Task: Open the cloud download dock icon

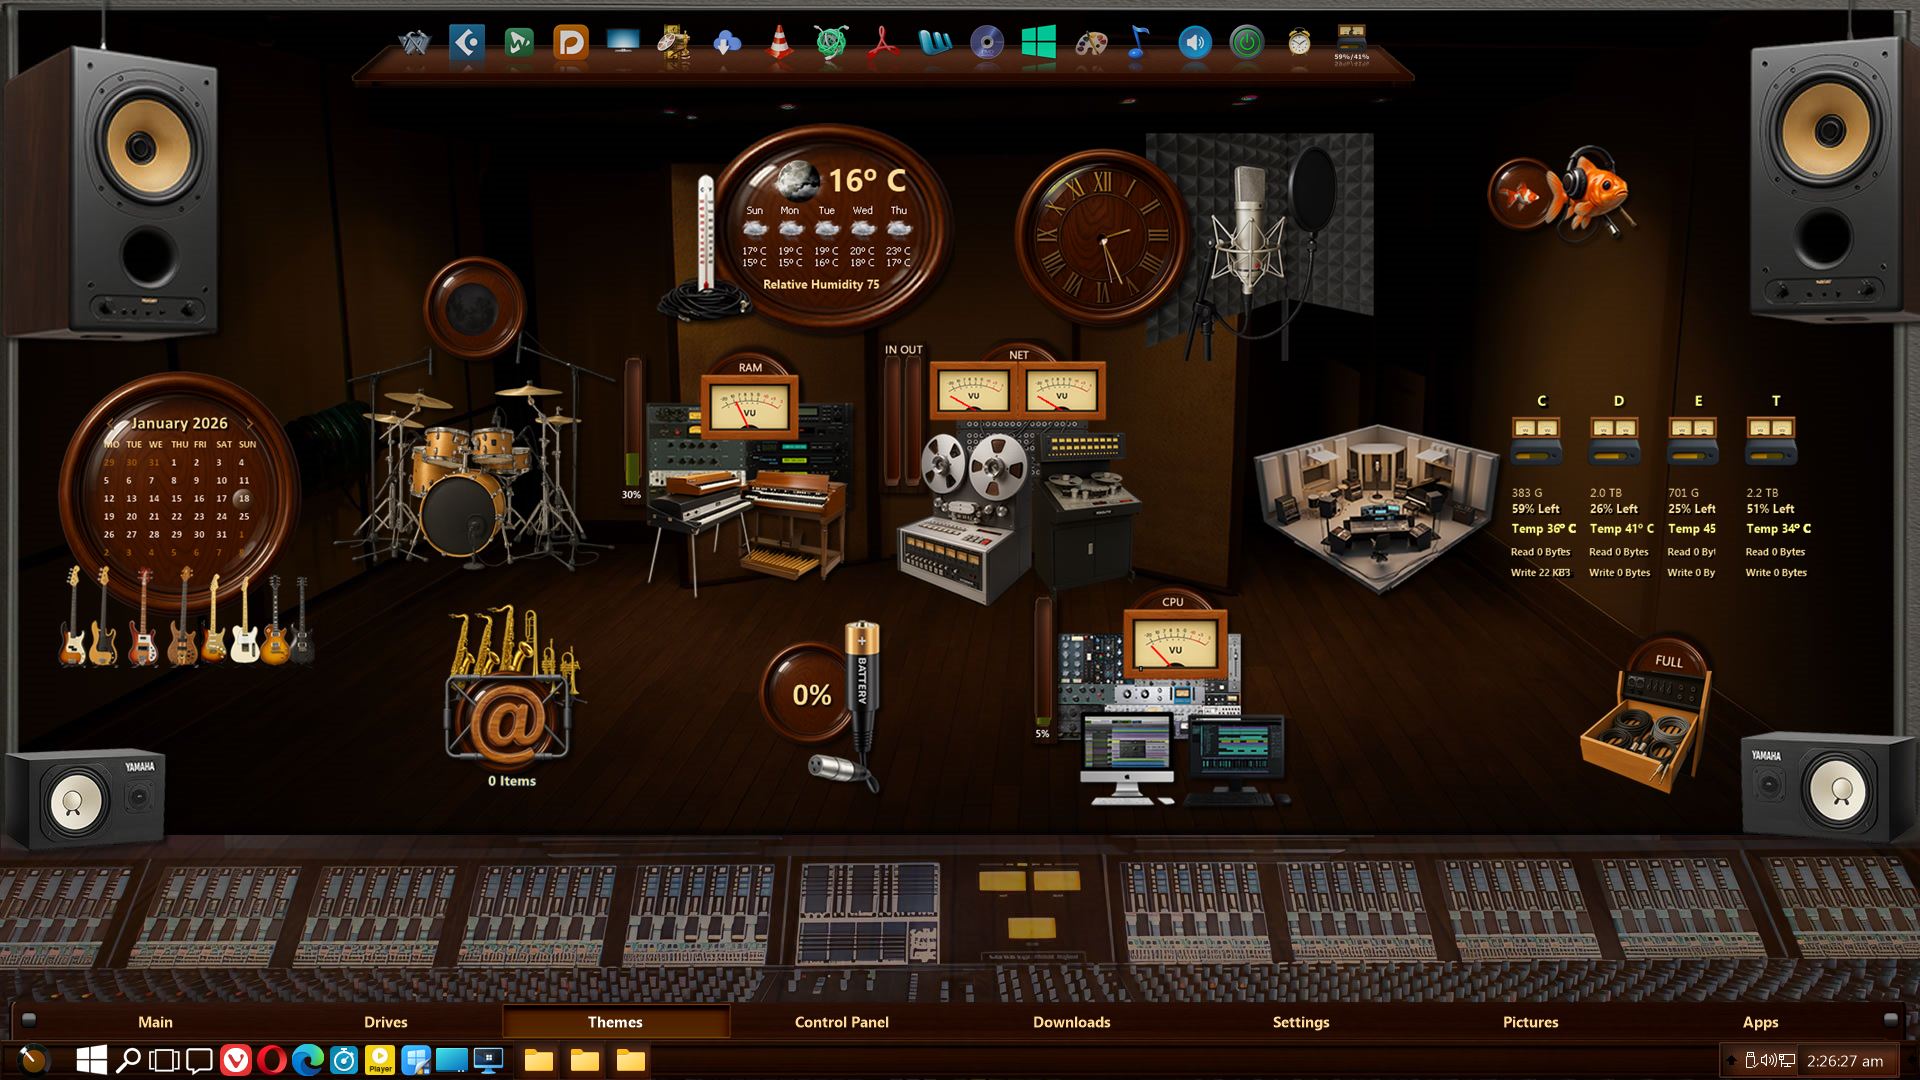Action: (727, 43)
